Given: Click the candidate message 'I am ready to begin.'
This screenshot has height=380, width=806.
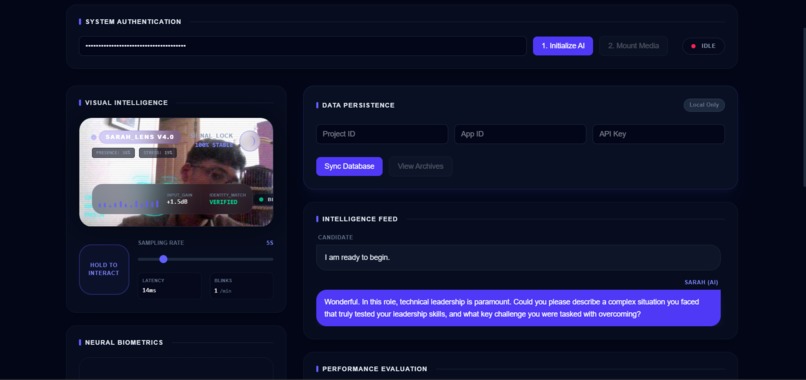Looking at the screenshot, I should (518, 257).
